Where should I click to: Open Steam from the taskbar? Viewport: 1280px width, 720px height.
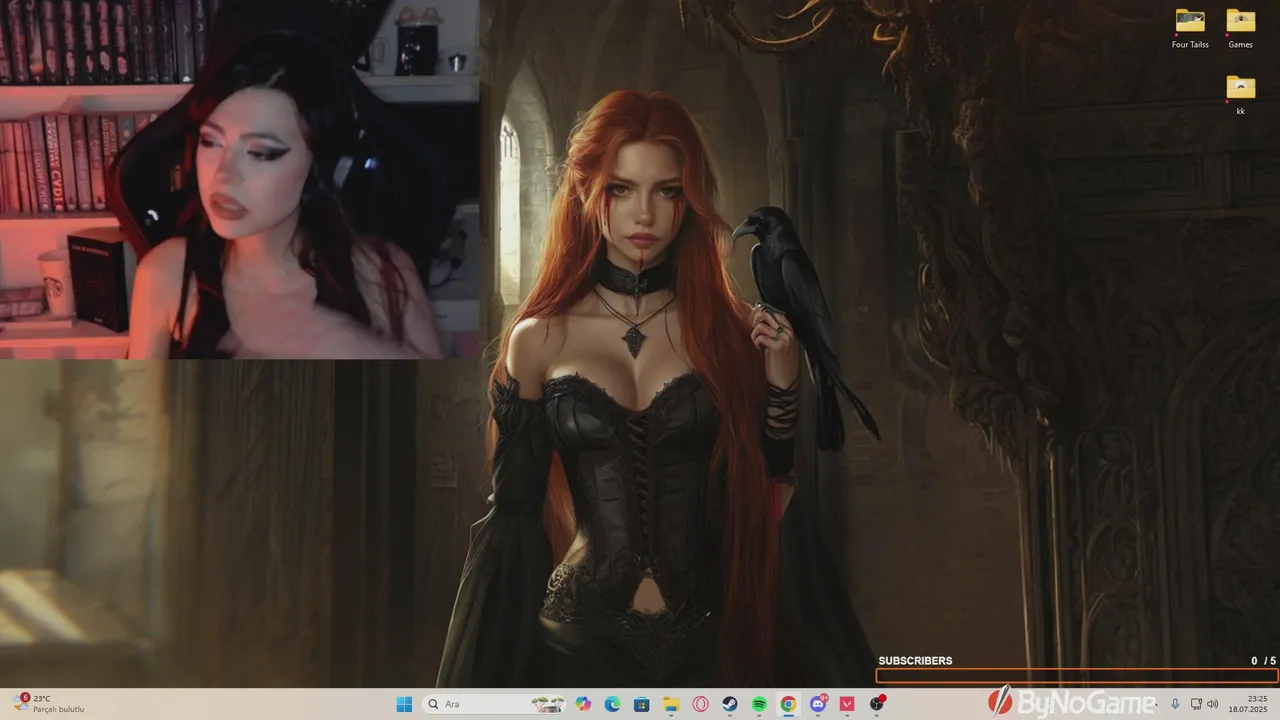pos(730,704)
